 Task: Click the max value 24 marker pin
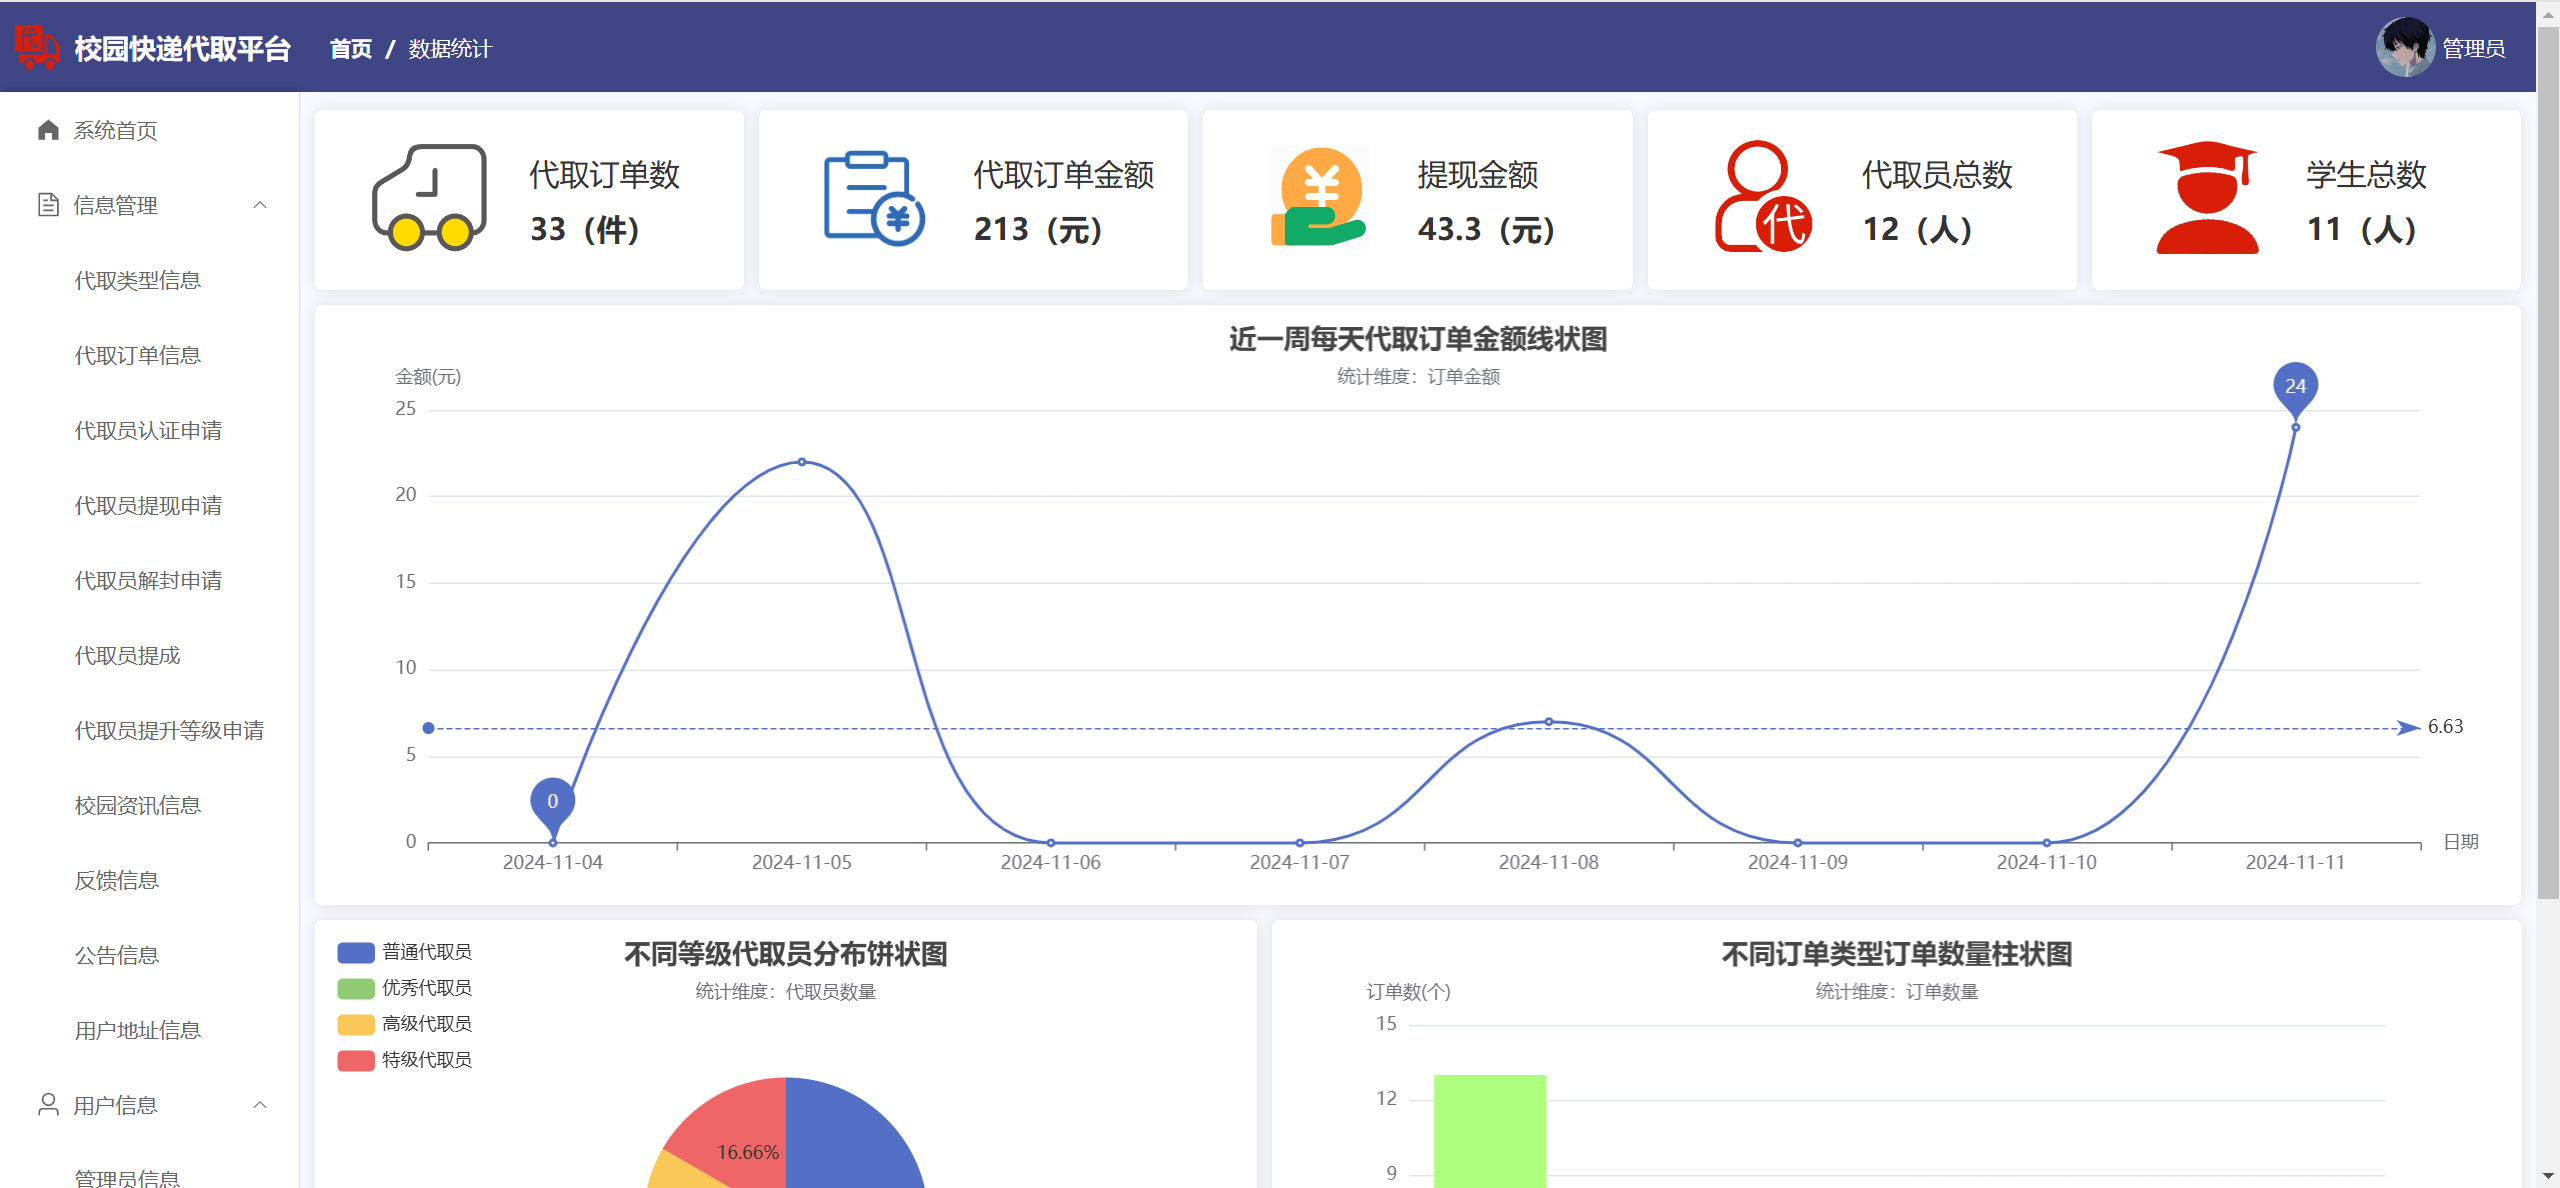click(x=2295, y=388)
